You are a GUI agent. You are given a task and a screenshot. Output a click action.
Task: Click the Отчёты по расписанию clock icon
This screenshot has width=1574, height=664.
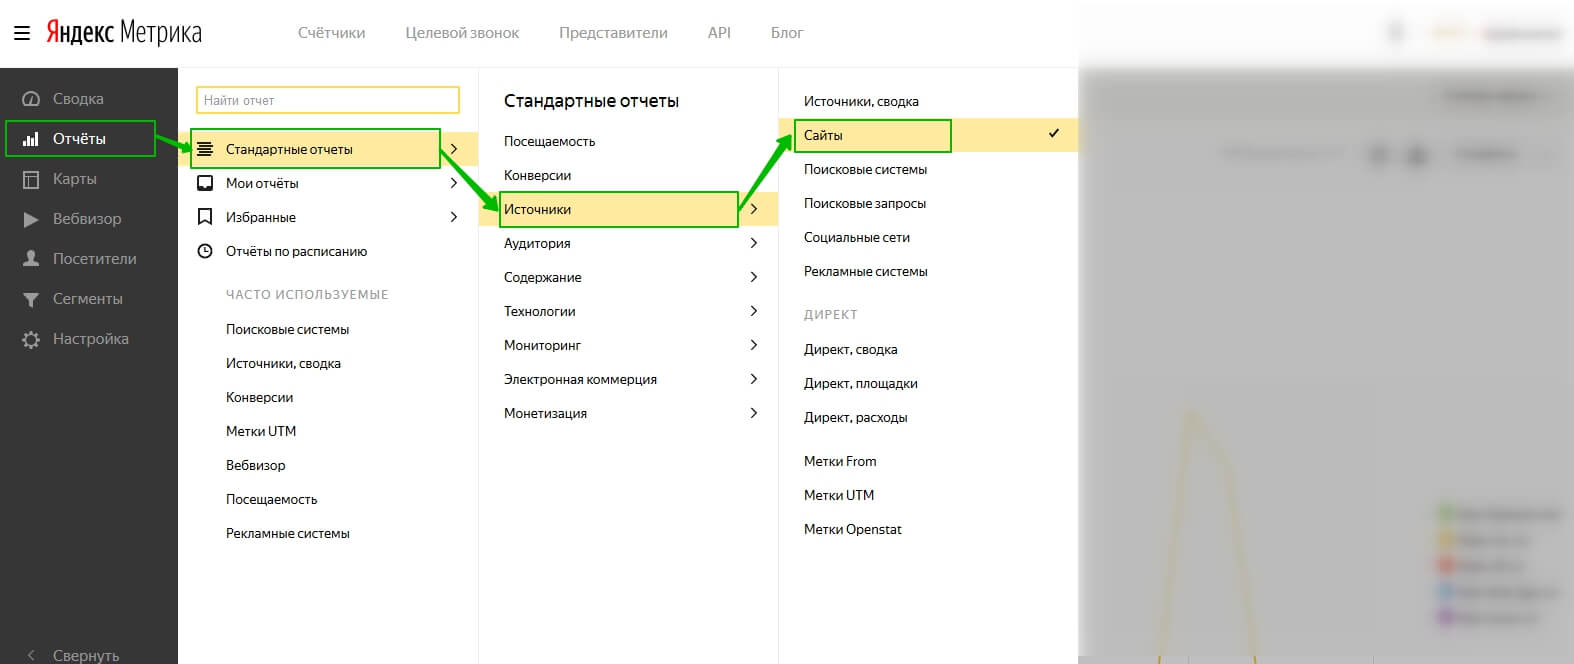(x=205, y=251)
